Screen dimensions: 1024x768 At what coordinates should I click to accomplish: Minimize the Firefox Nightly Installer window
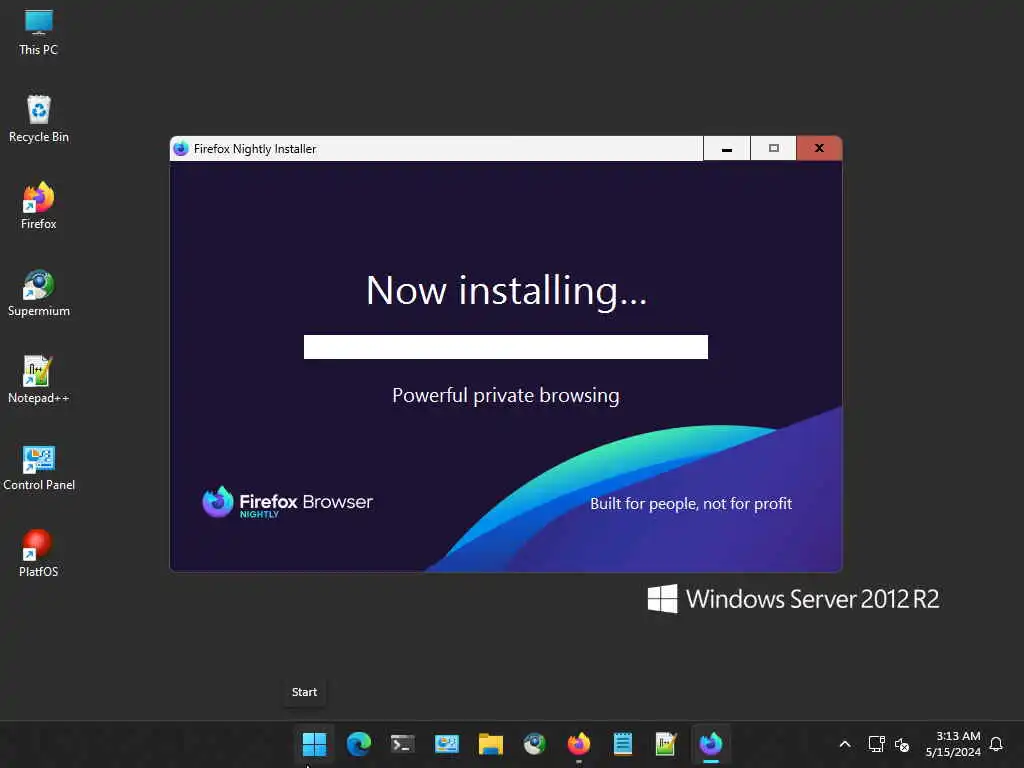pyautogui.click(x=727, y=148)
